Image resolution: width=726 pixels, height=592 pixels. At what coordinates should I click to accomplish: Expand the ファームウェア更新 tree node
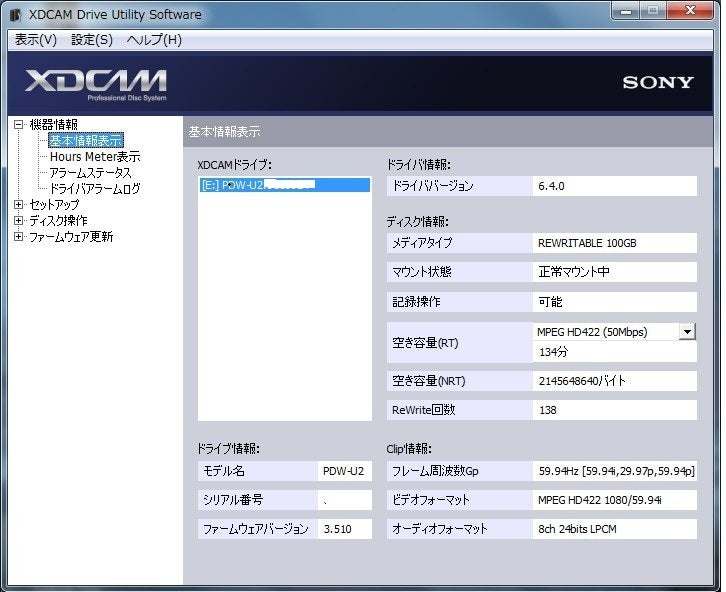(x=19, y=237)
